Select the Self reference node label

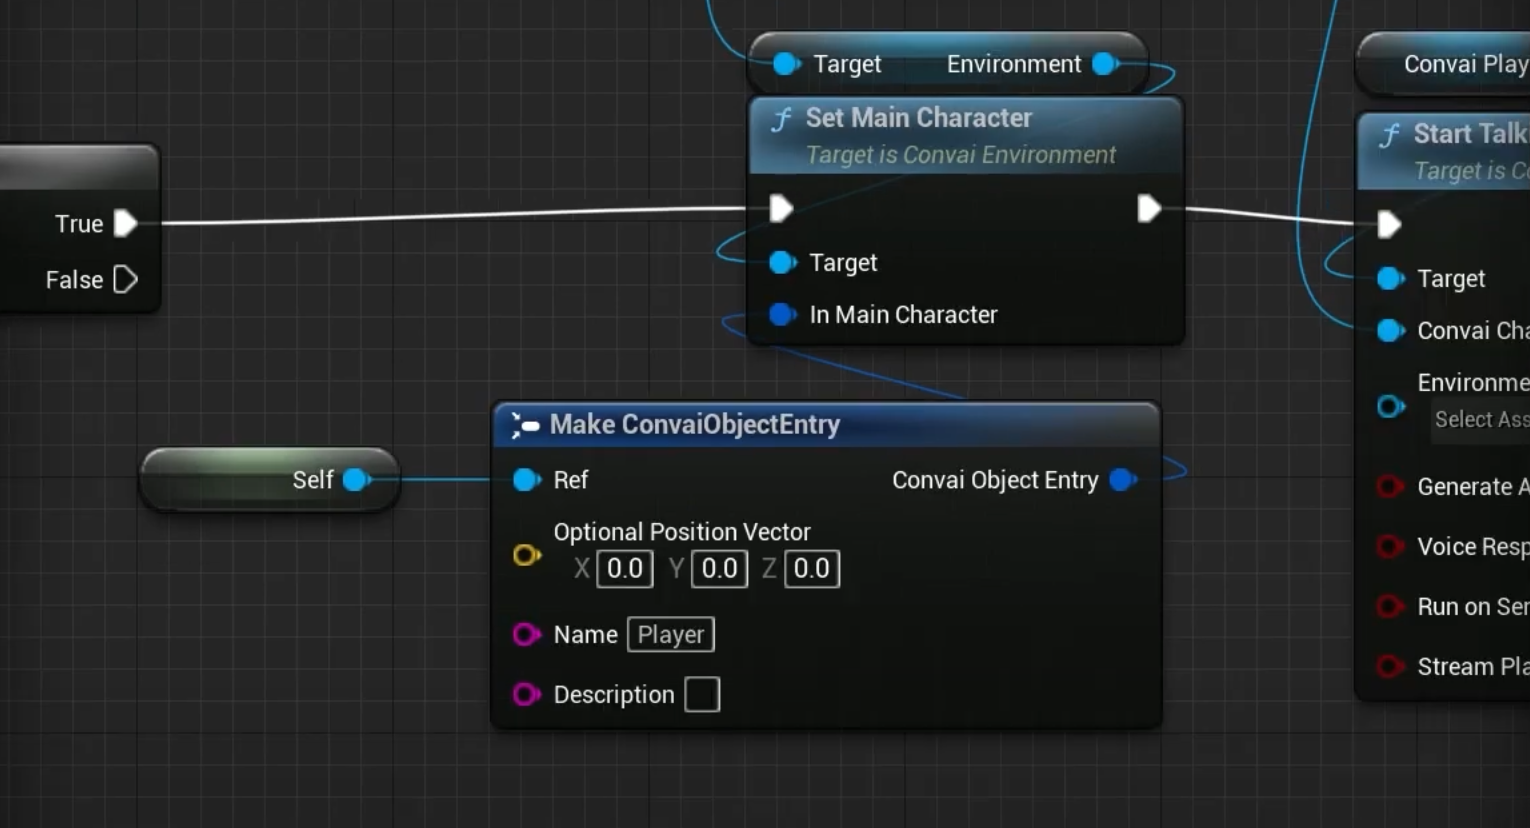point(312,480)
